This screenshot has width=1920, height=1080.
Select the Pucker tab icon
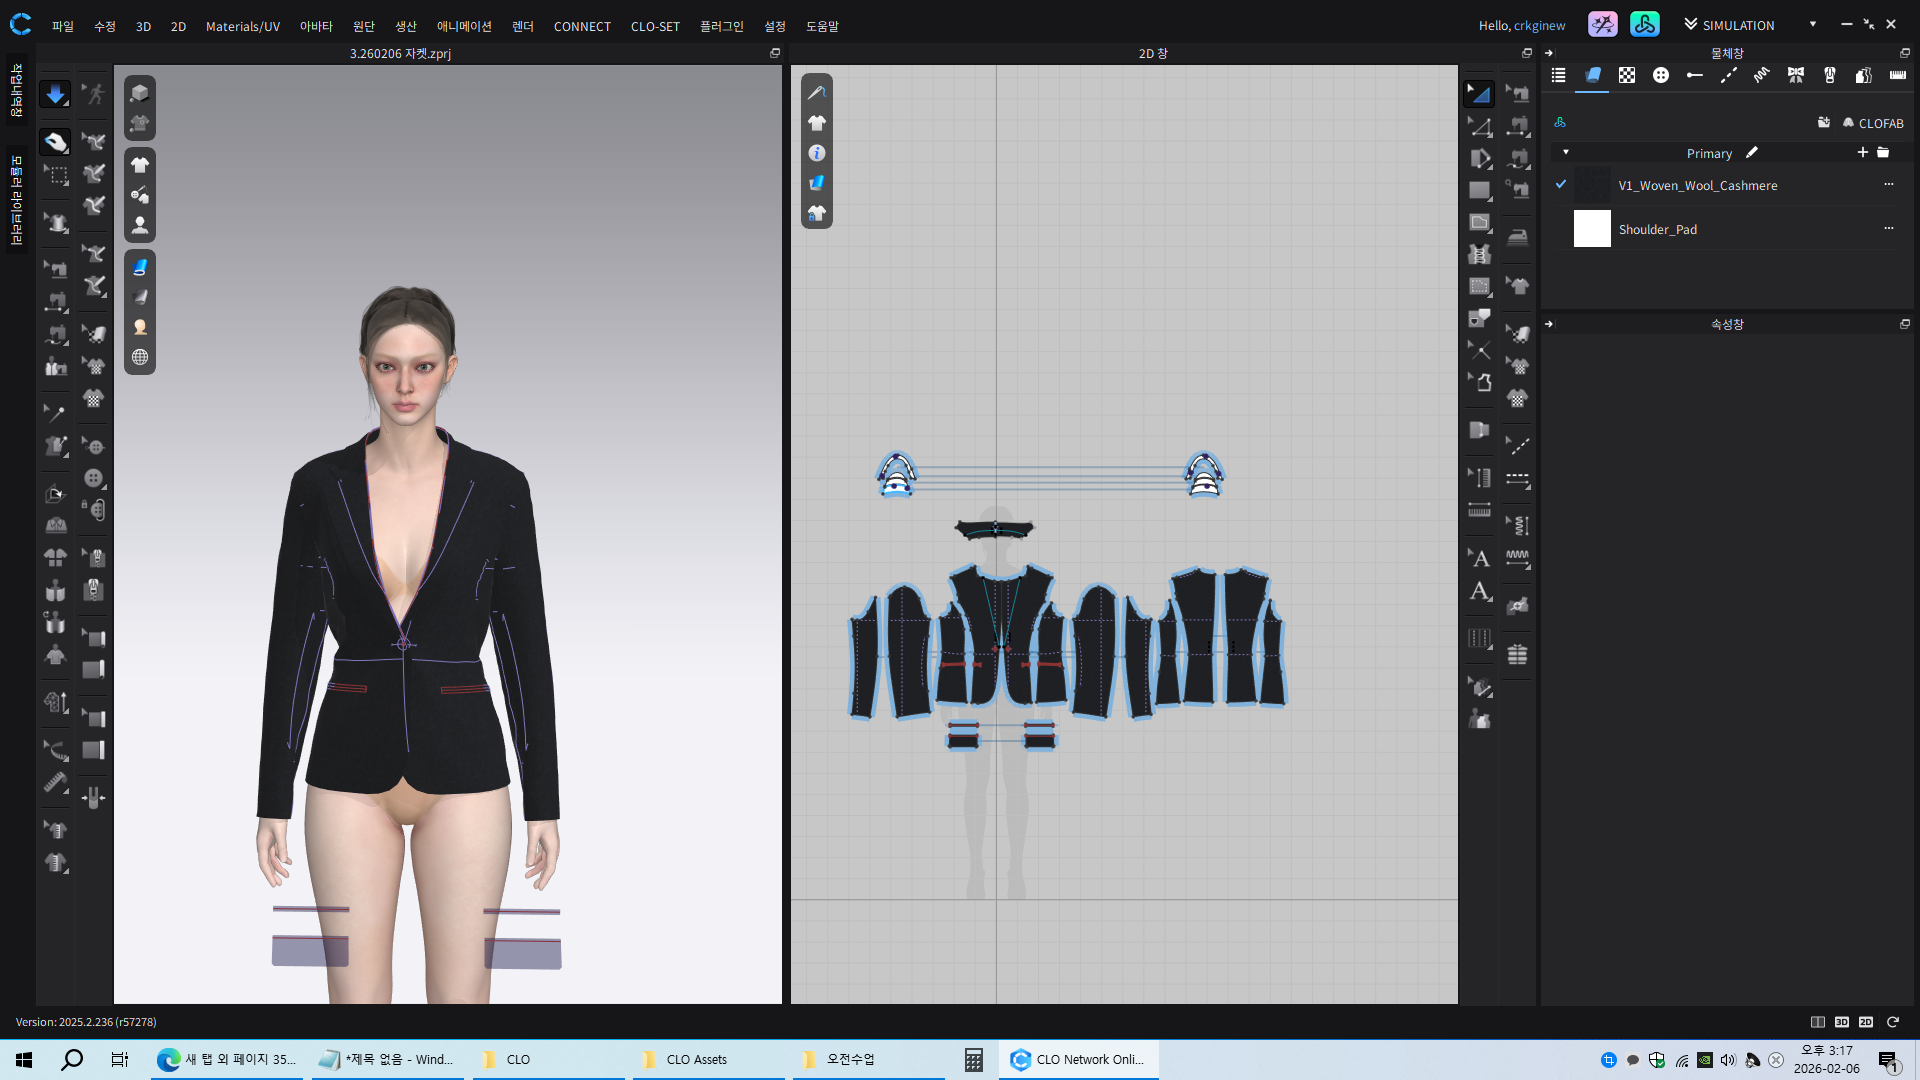coord(1761,75)
